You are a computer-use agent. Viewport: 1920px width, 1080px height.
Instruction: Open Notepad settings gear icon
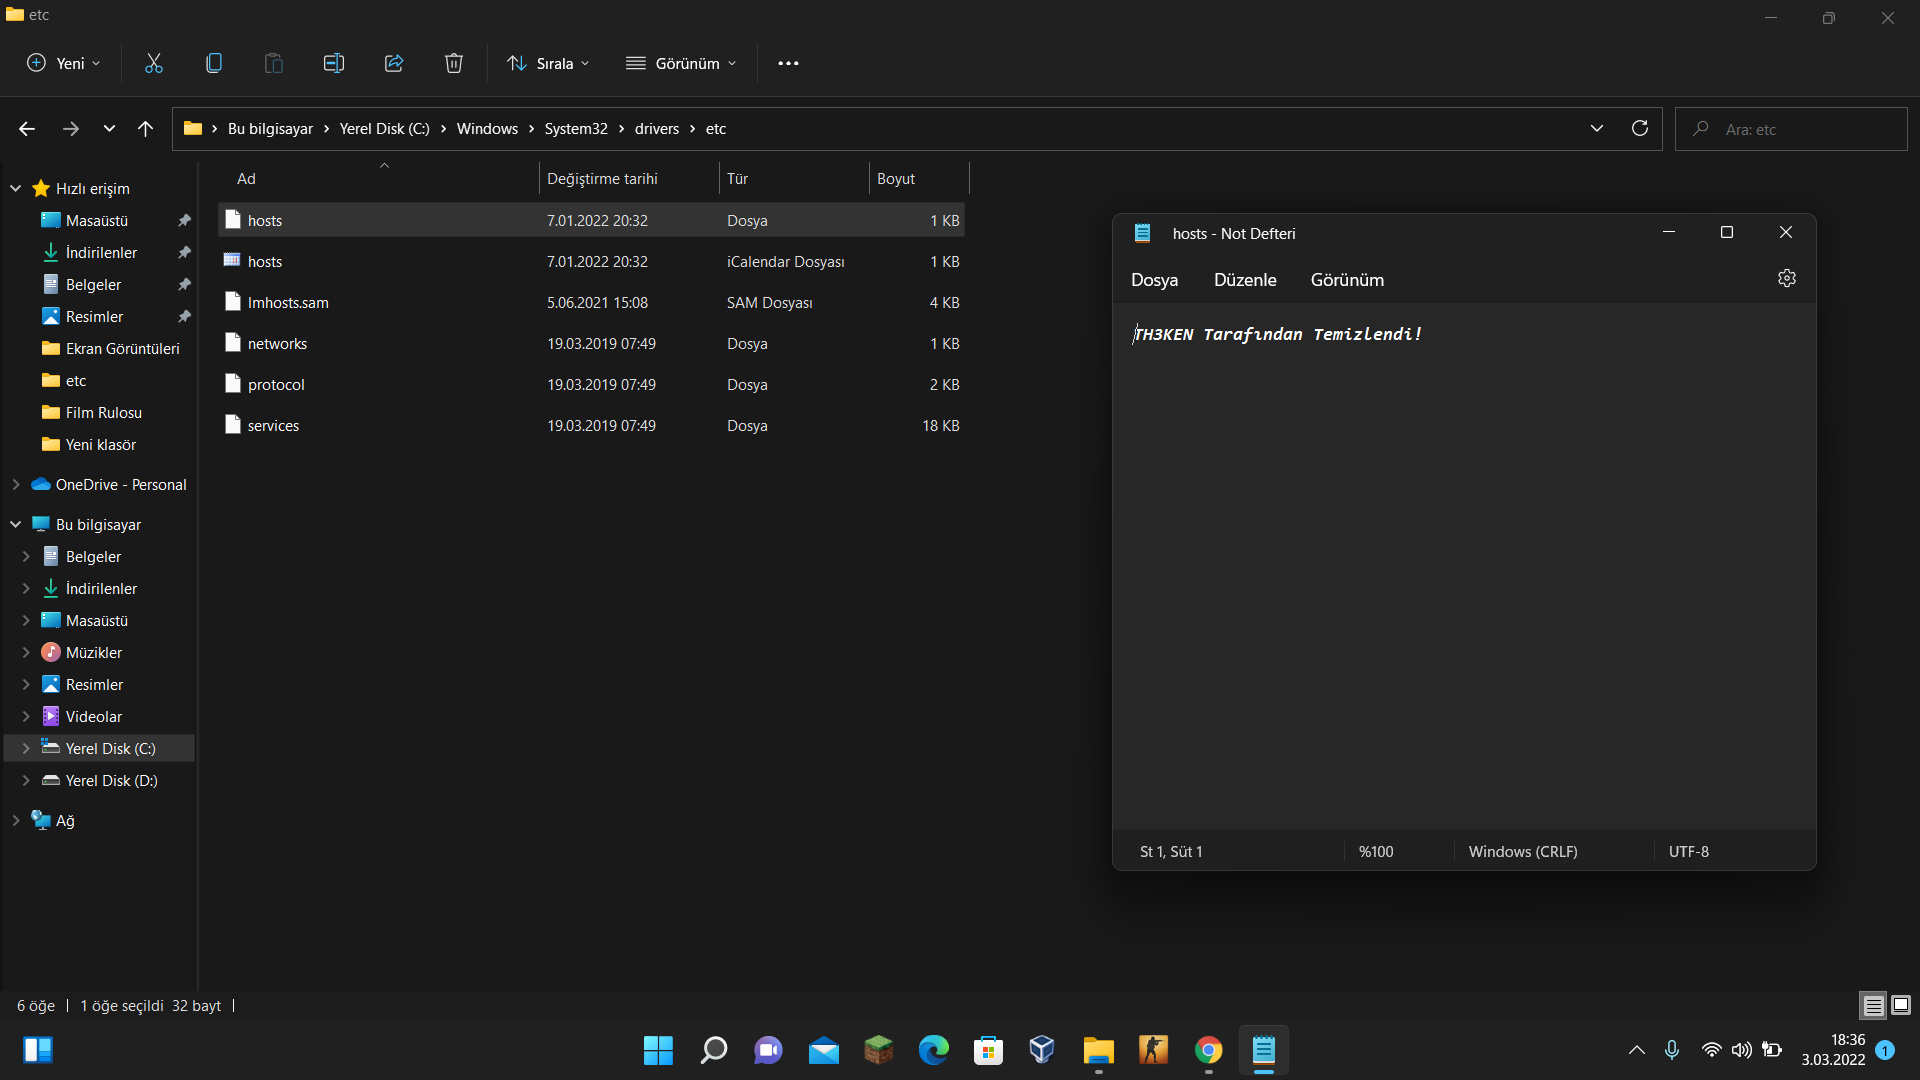coord(1786,279)
